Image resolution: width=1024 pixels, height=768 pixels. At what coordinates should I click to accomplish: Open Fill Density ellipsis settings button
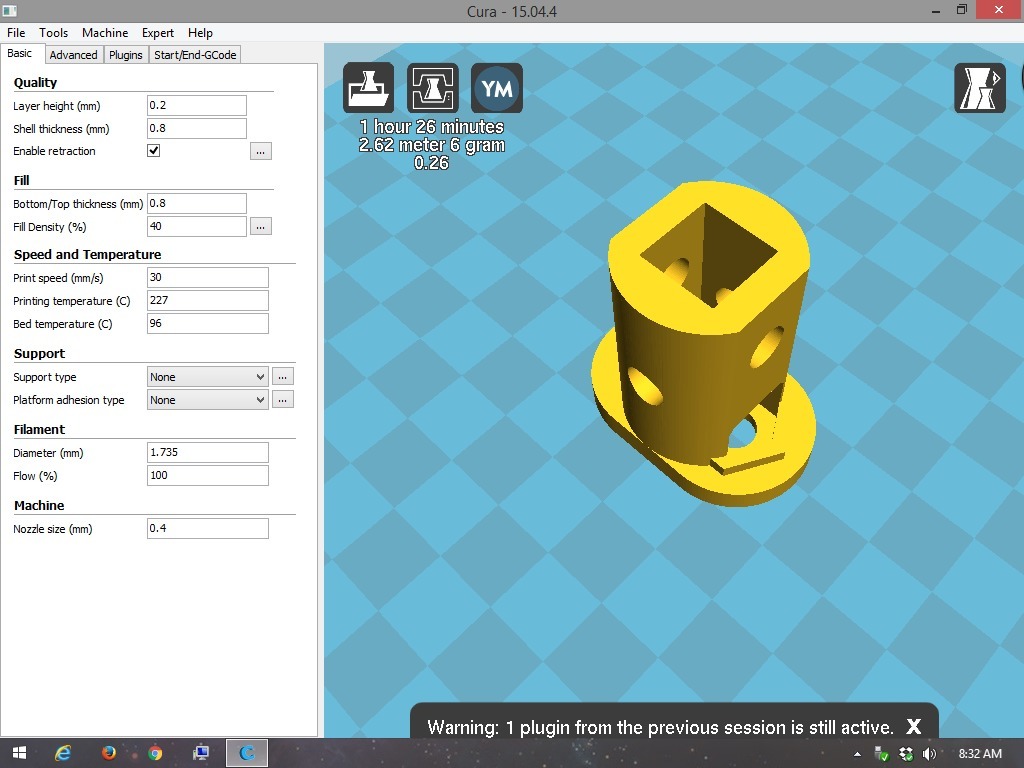[261, 227]
